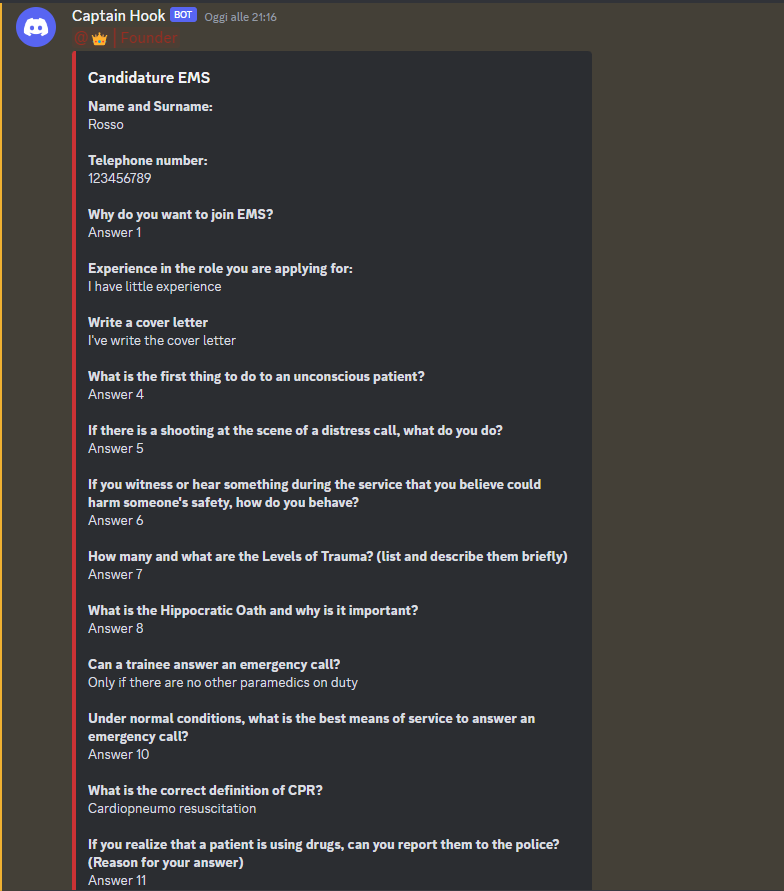Click the Hippocratic Oath question heading
The height and width of the screenshot is (891, 784).
(x=253, y=610)
